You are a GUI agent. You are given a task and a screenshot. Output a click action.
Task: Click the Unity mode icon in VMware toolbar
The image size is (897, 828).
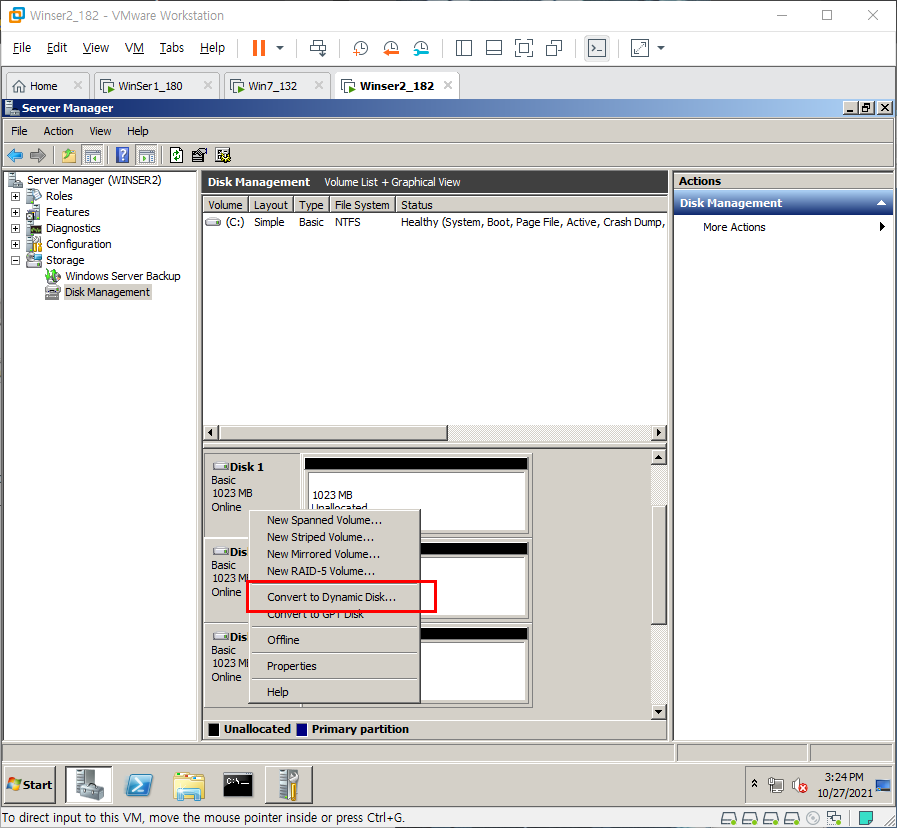pos(554,48)
